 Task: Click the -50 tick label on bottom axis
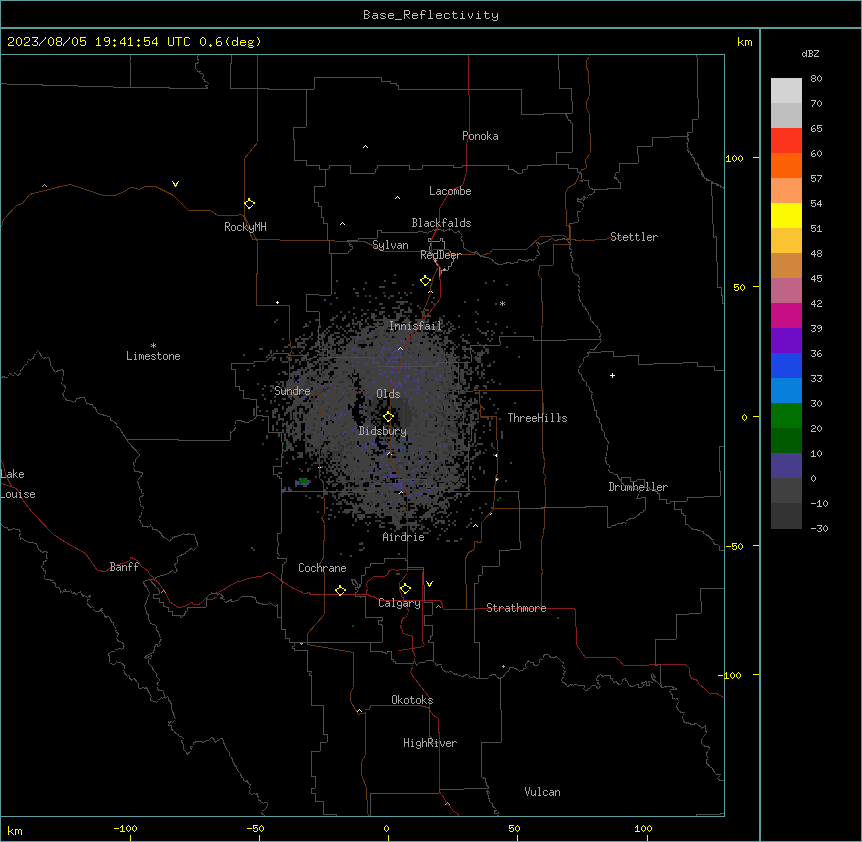pos(255,828)
